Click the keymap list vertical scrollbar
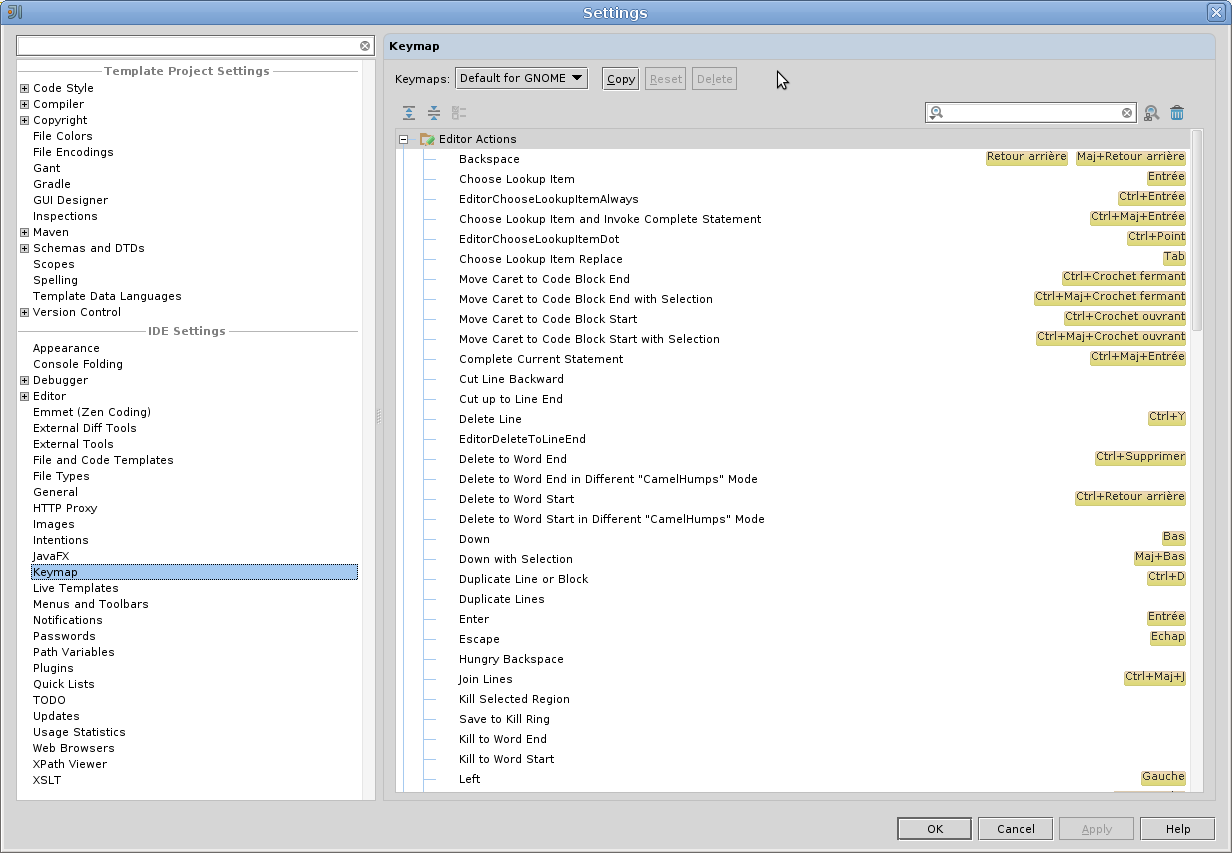Screen dimensions: 1232x853 pos(1197,232)
